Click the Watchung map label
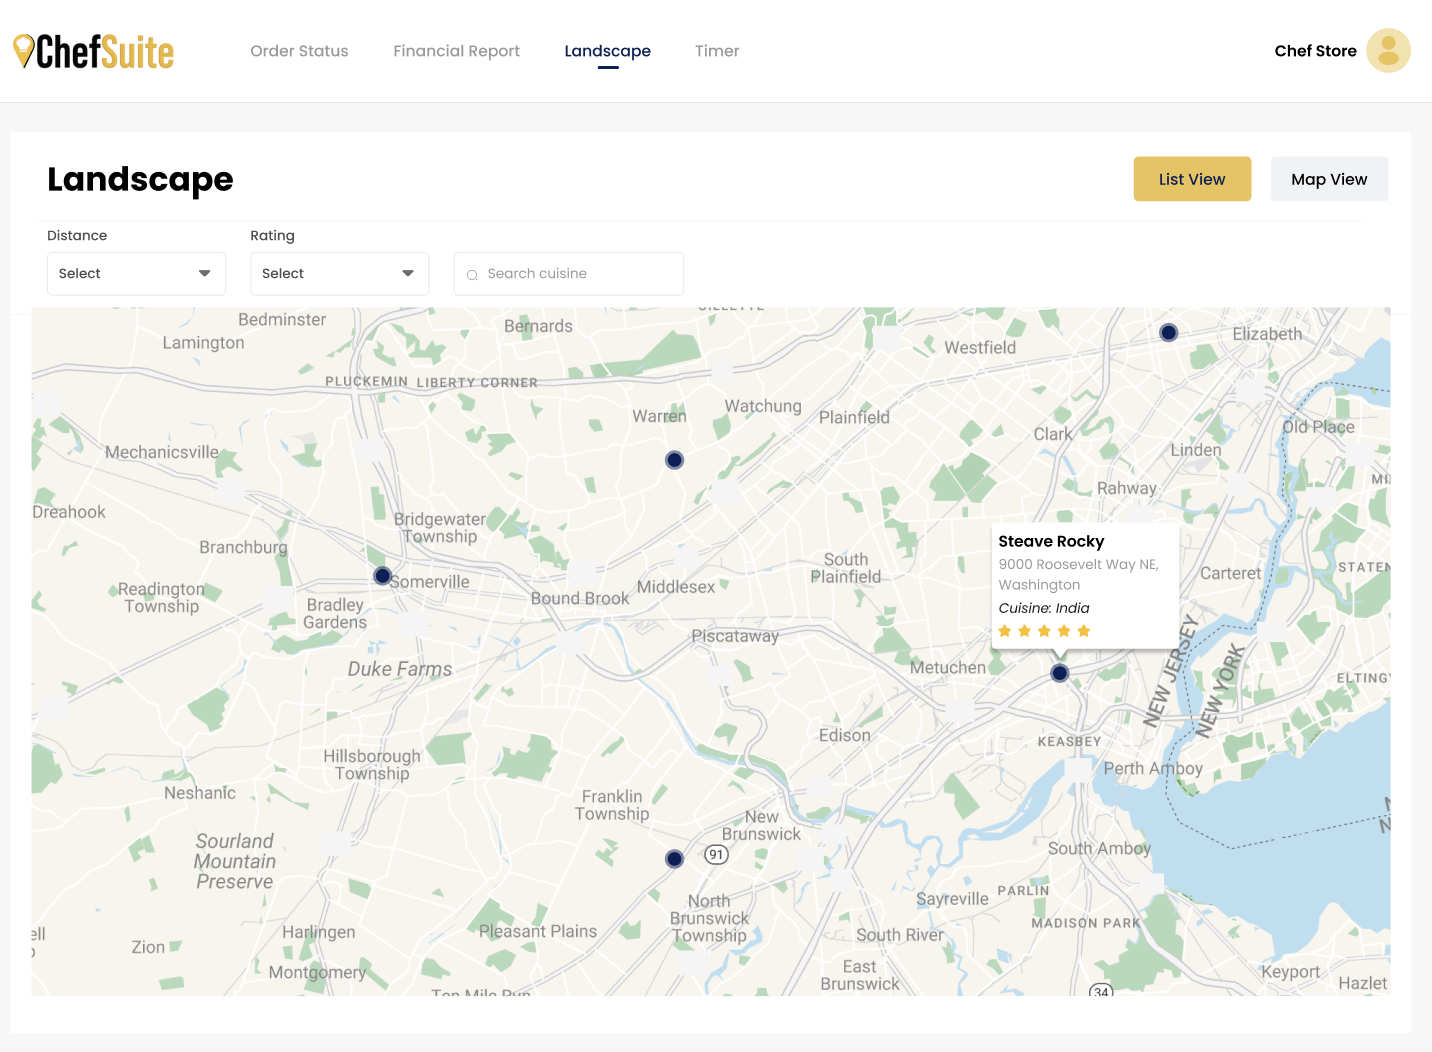This screenshot has width=1432, height=1052. click(x=763, y=406)
